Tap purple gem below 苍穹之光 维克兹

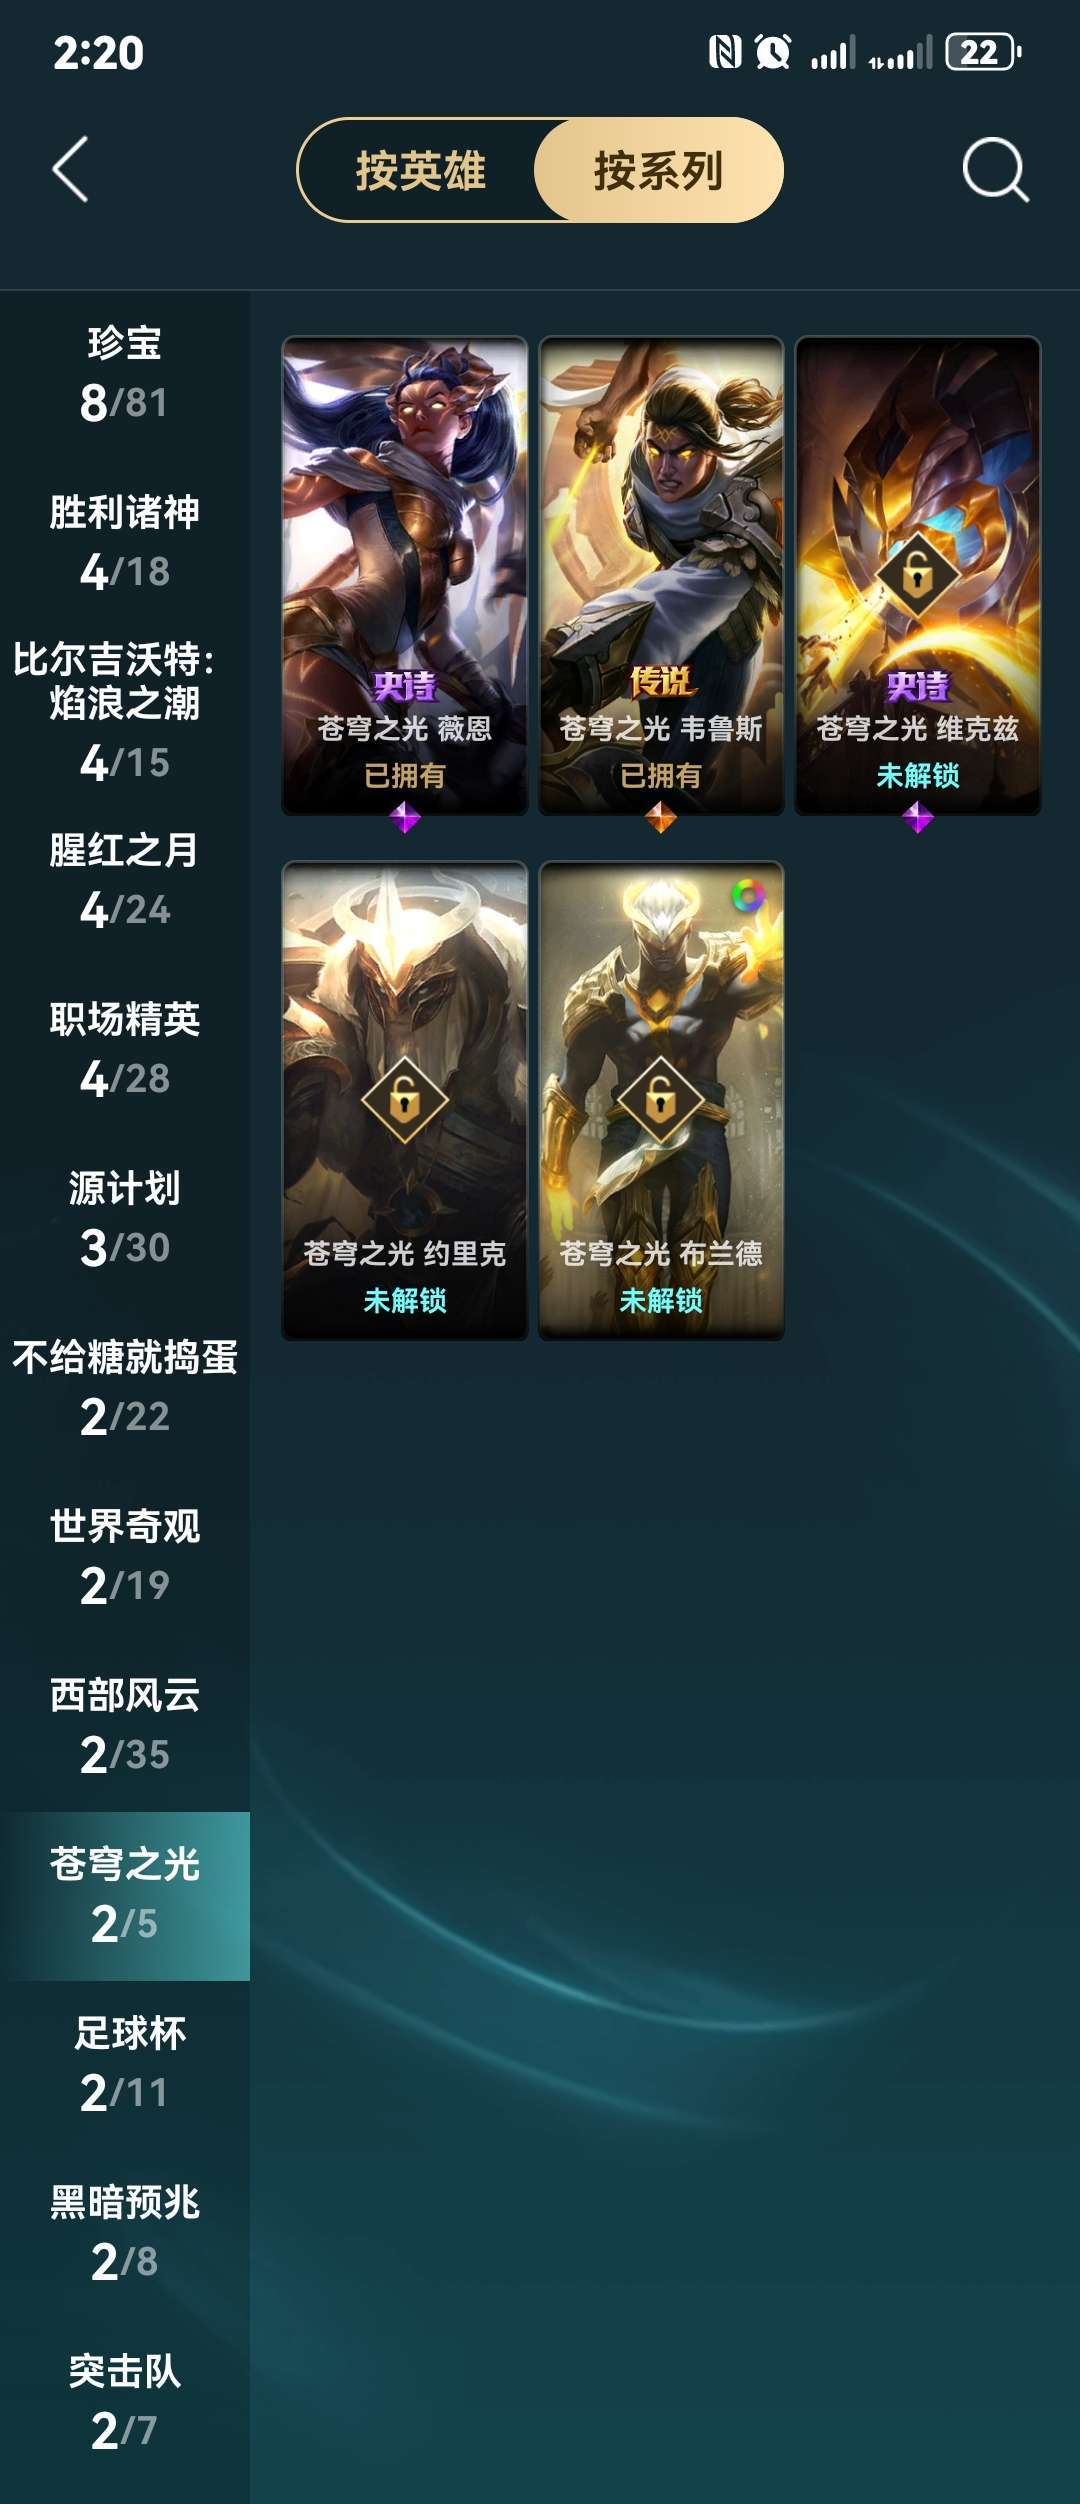(x=918, y=818)
